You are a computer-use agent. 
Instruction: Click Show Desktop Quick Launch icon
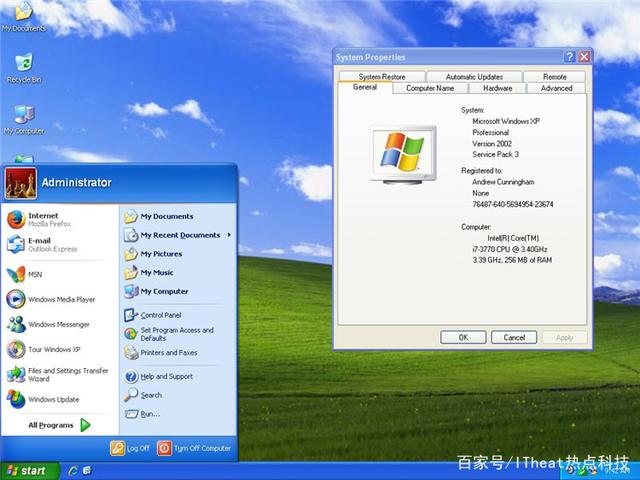click(x=87, y=471)
